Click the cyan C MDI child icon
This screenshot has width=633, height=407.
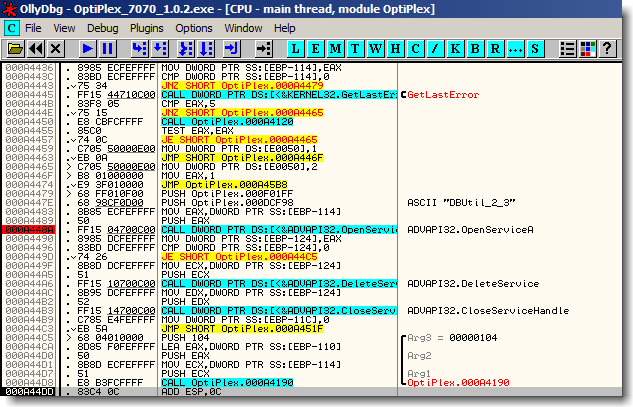pos(11,28)
